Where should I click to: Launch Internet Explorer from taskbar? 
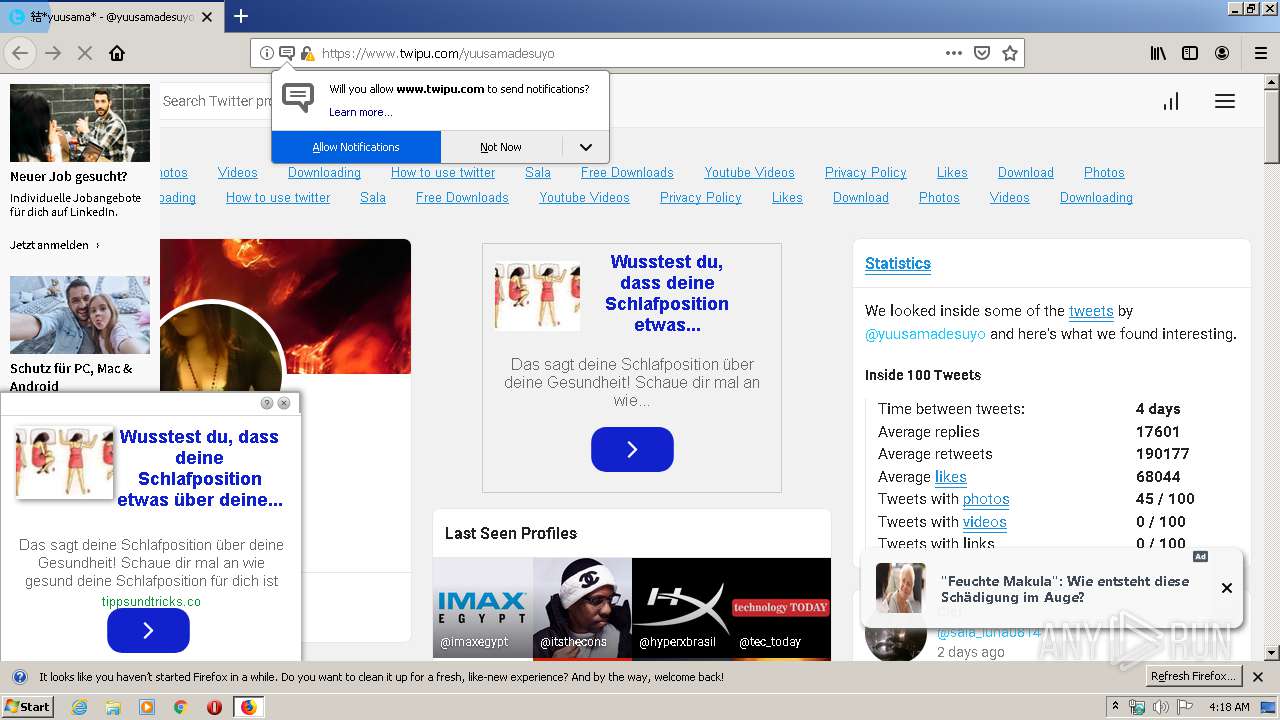coord(79,707)
